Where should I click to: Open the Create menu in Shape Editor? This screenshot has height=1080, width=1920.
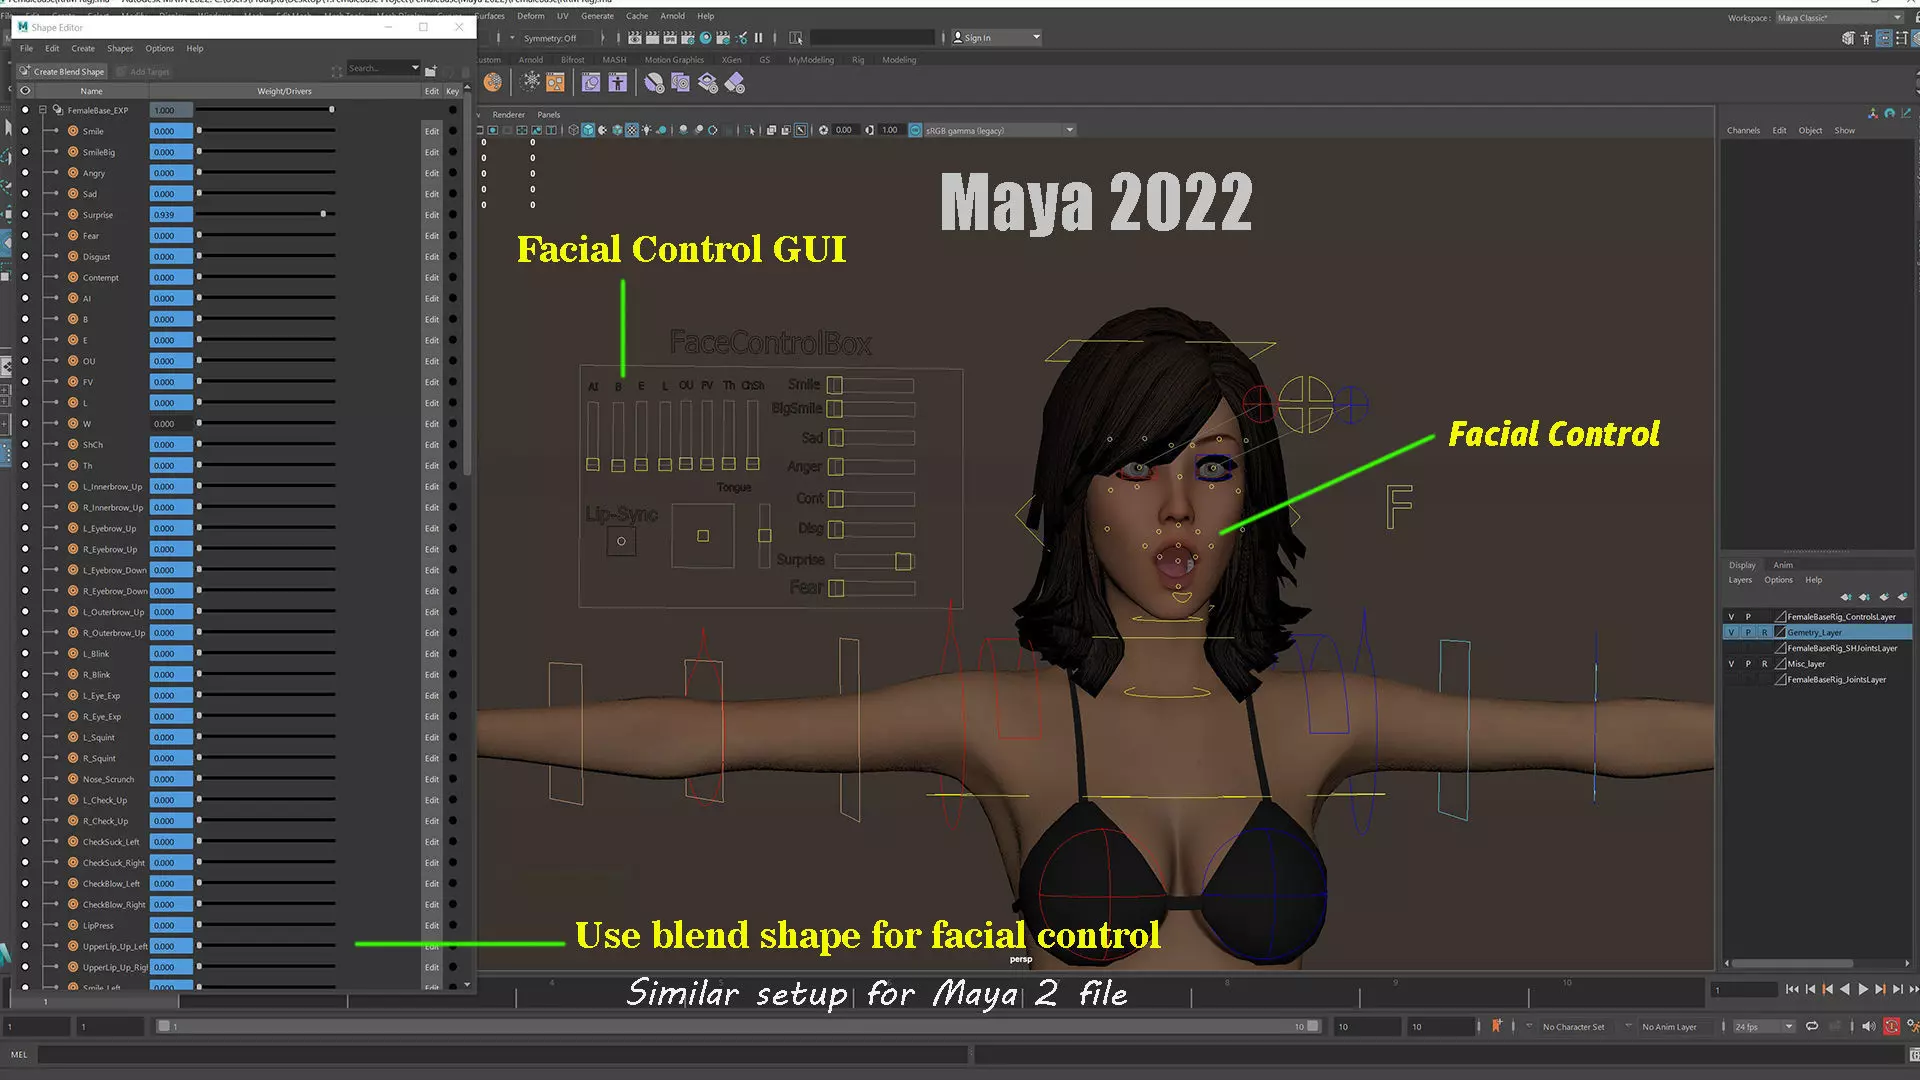point(83,48)
